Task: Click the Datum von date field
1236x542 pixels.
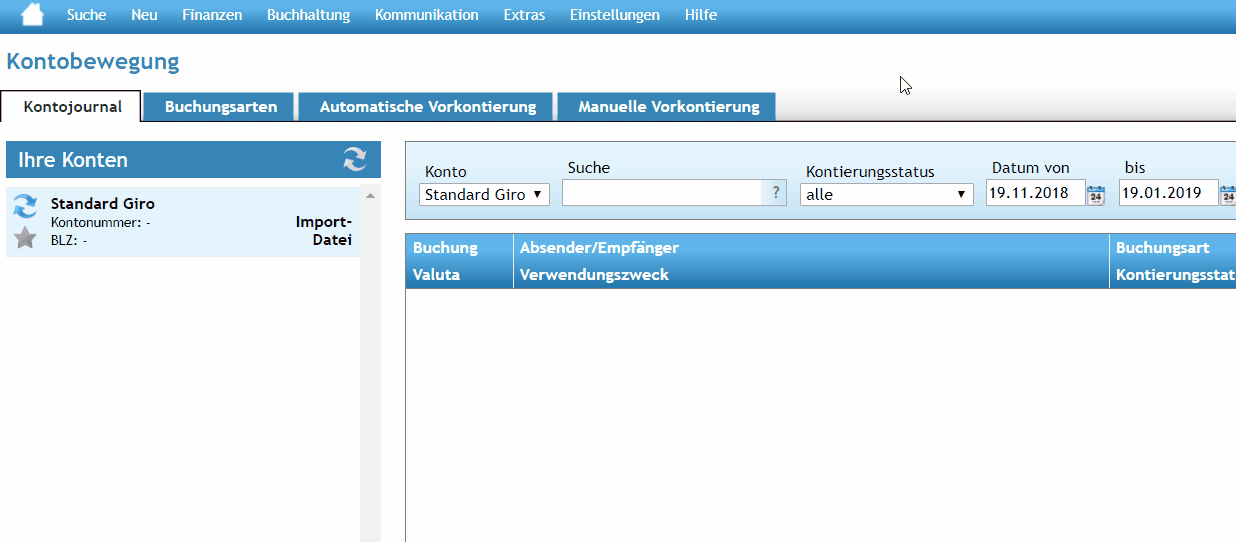Action: pos(1035,193)
